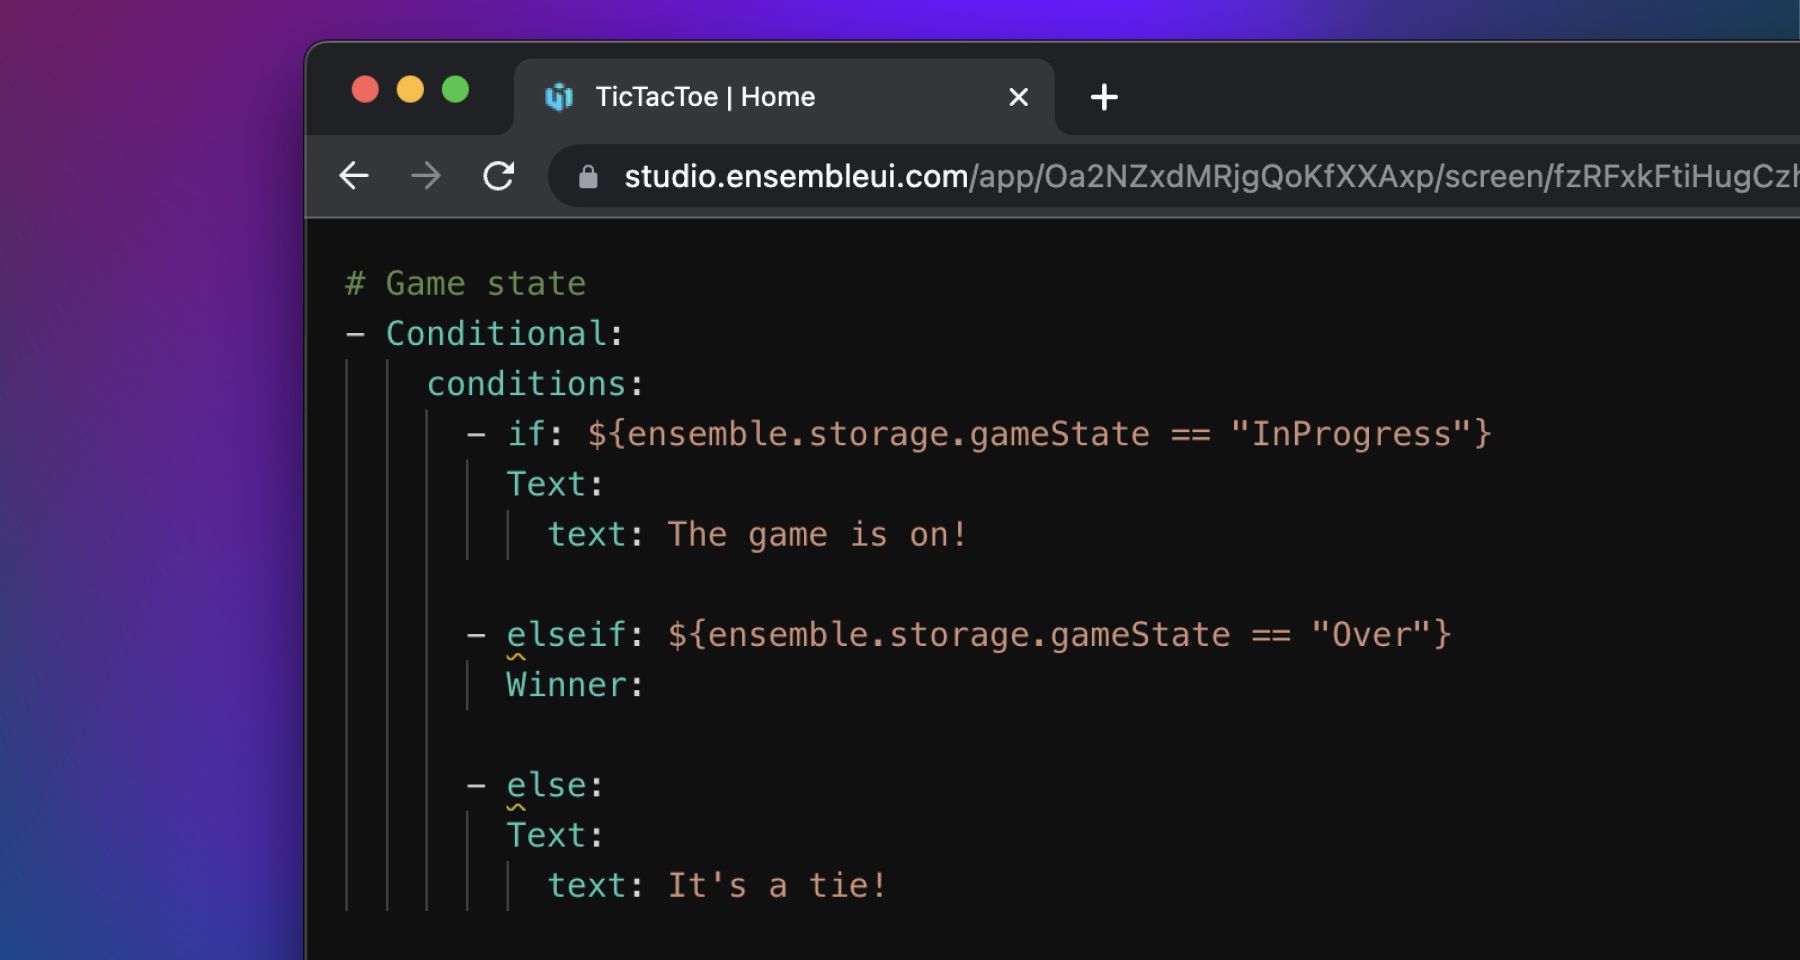Click the Ensemble favicon on the tab

coord(559,97)
